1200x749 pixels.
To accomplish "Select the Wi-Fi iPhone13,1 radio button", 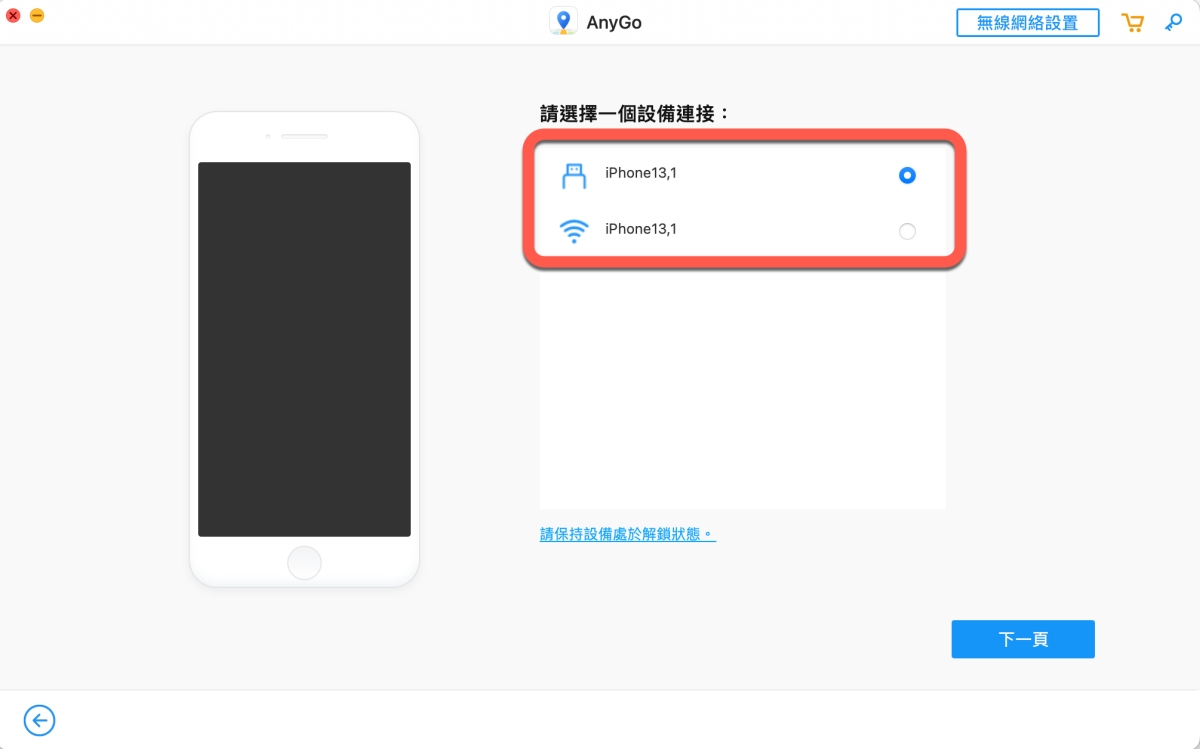I will click(x=907, y=231).
